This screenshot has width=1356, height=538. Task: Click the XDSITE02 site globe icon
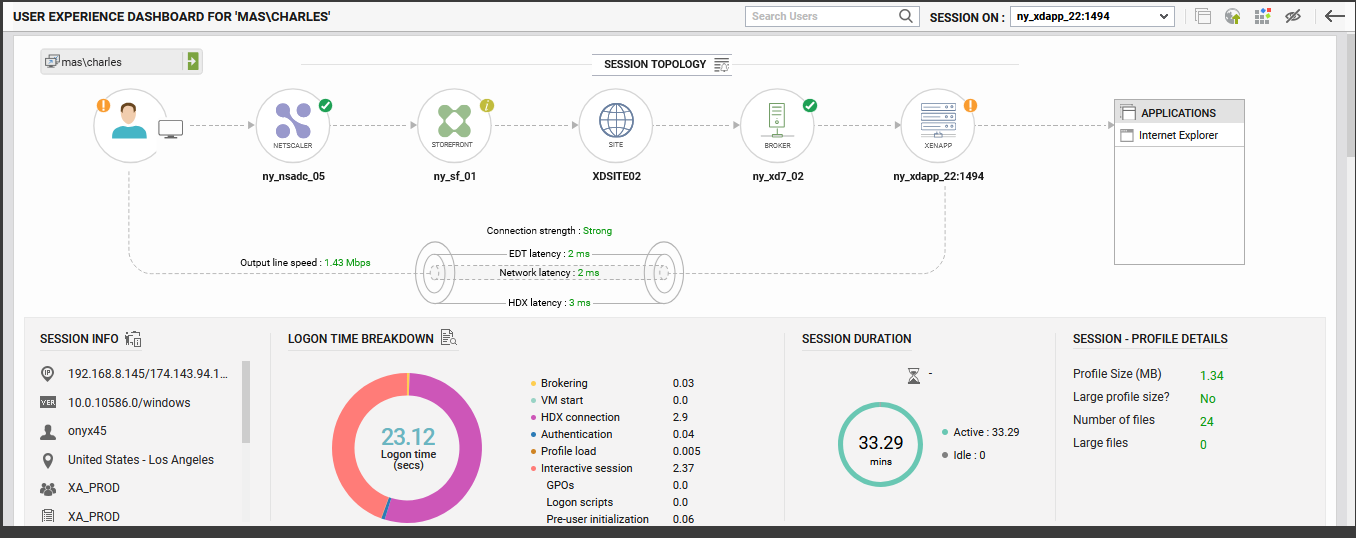coord(616,125)
